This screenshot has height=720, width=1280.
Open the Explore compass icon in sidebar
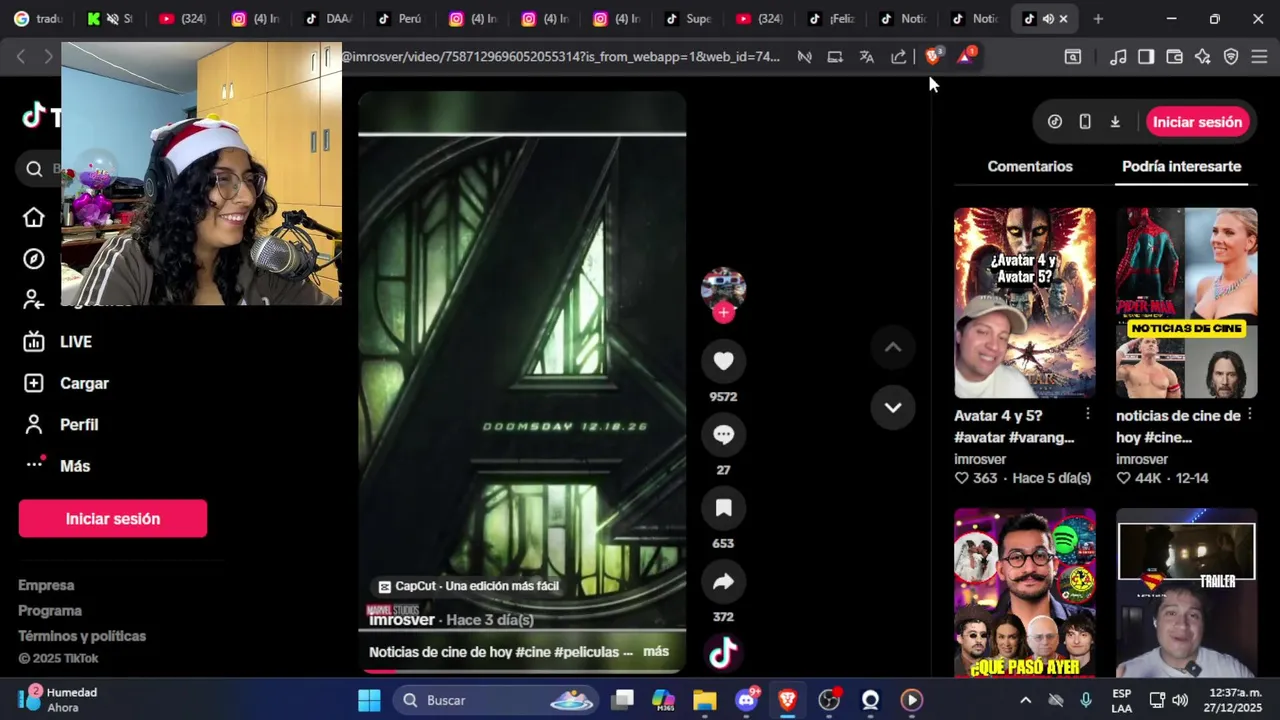(x=34, y=259)
